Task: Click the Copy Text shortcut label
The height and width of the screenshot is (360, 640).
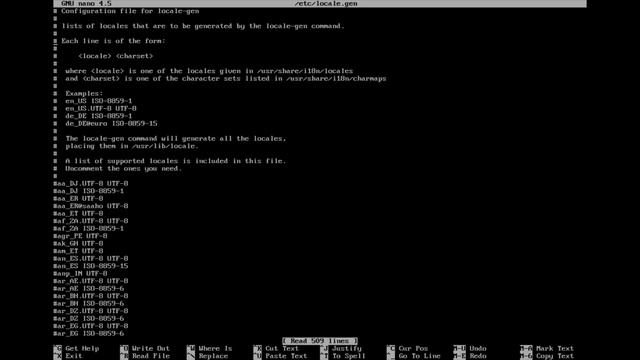Action: [x=555, y=356]
